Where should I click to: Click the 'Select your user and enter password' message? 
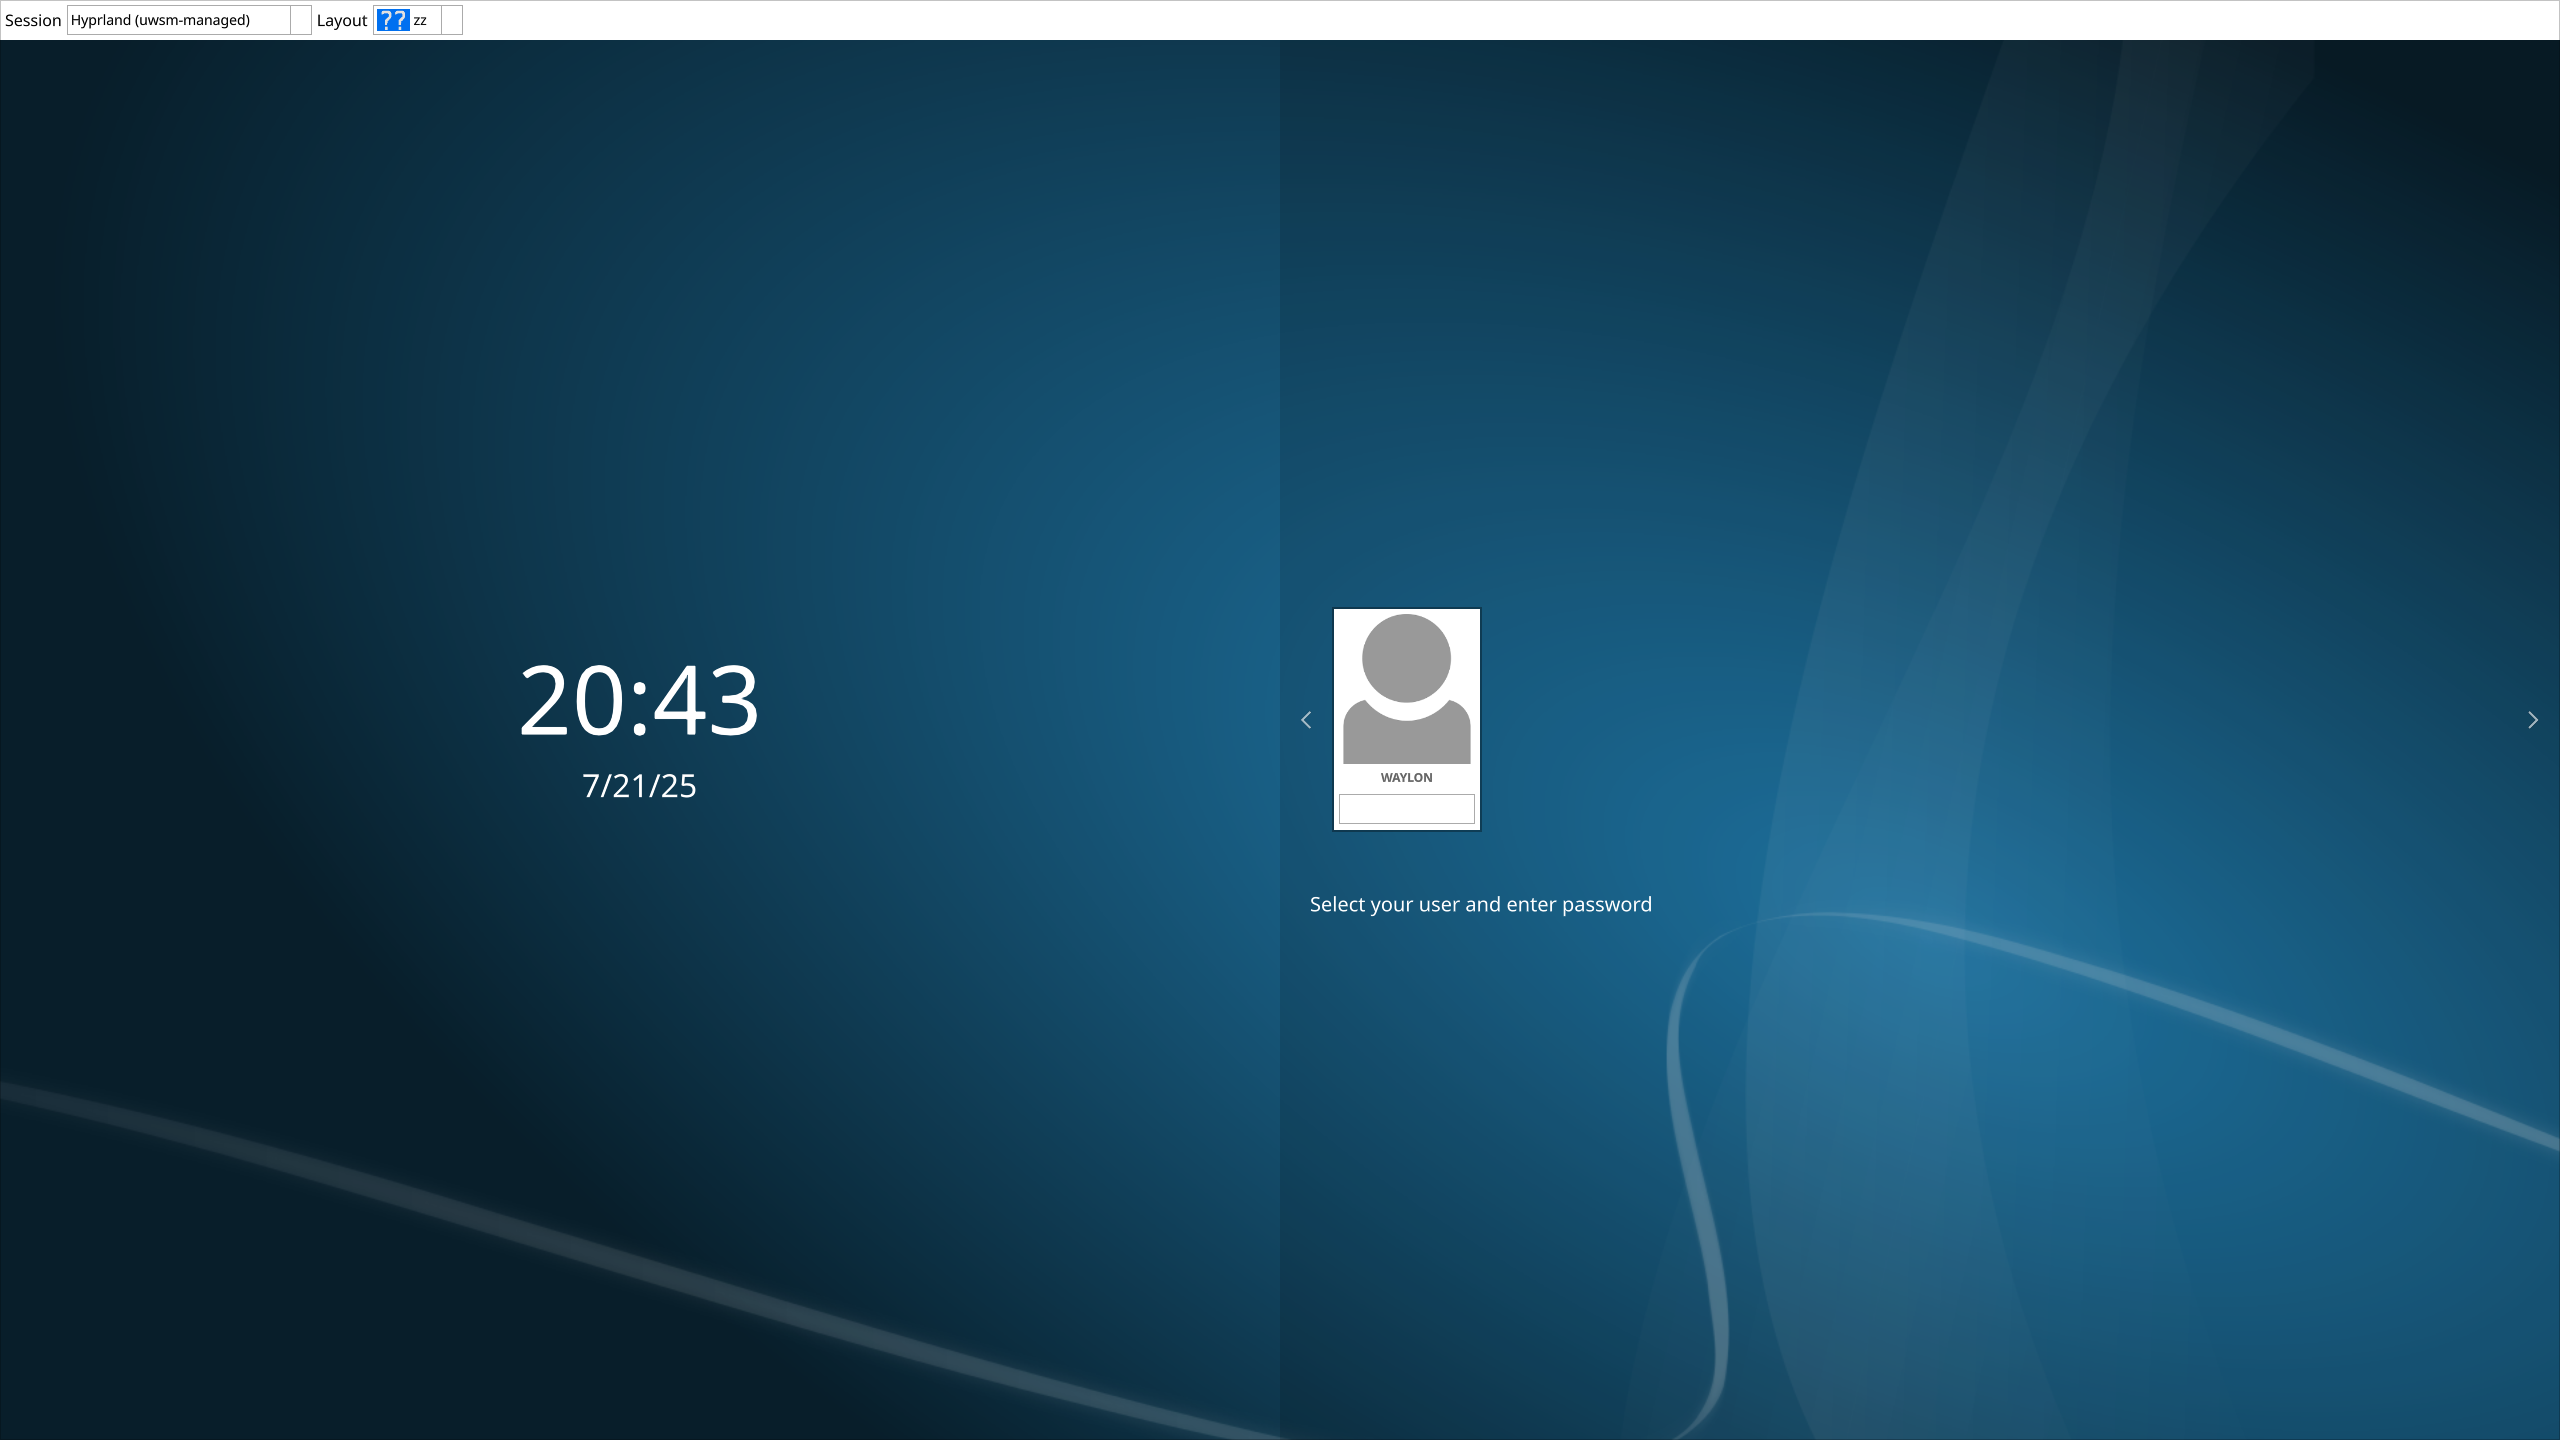[1480, 905]
